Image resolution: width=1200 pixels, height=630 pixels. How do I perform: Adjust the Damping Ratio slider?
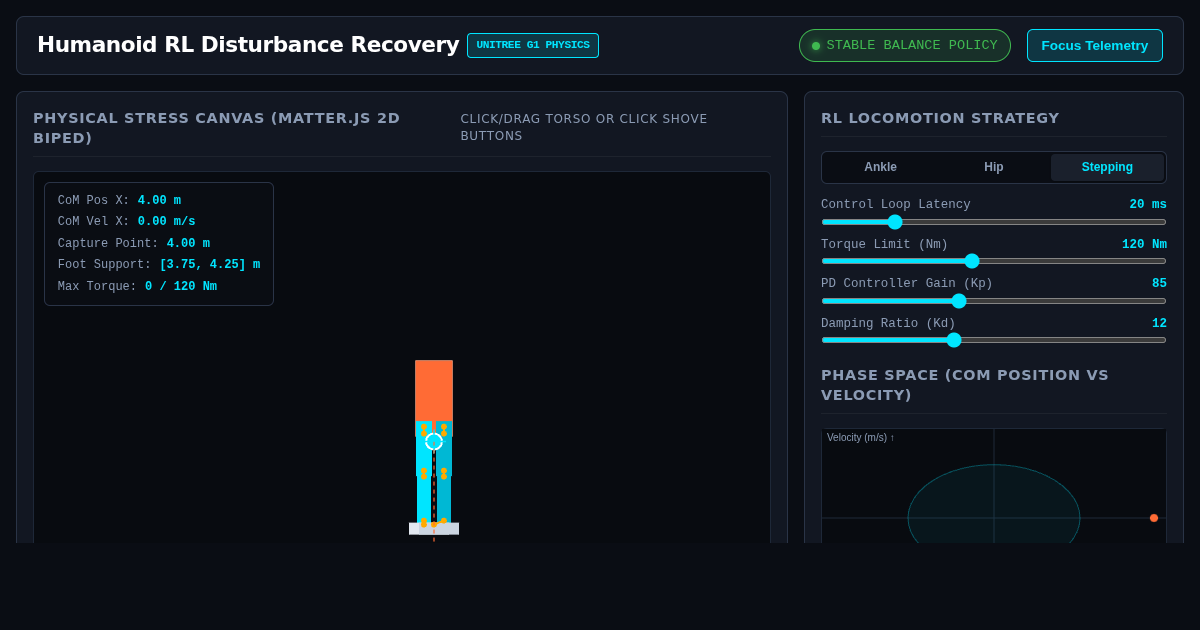[994, 340]
